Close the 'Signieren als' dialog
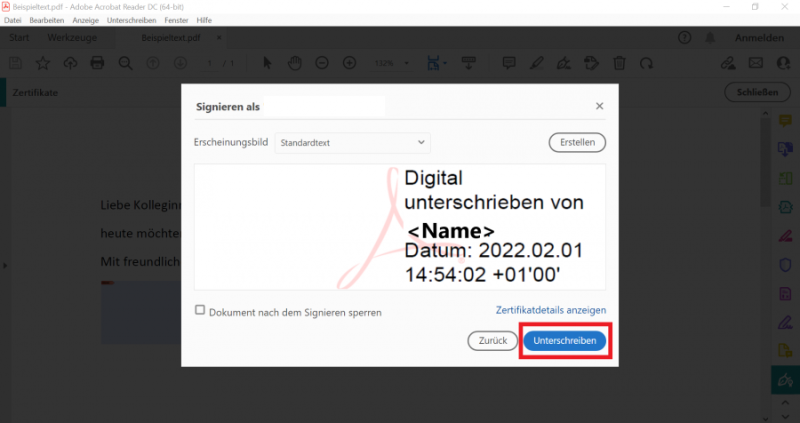The width and height of the screenshot is (800, 423). 599,106
